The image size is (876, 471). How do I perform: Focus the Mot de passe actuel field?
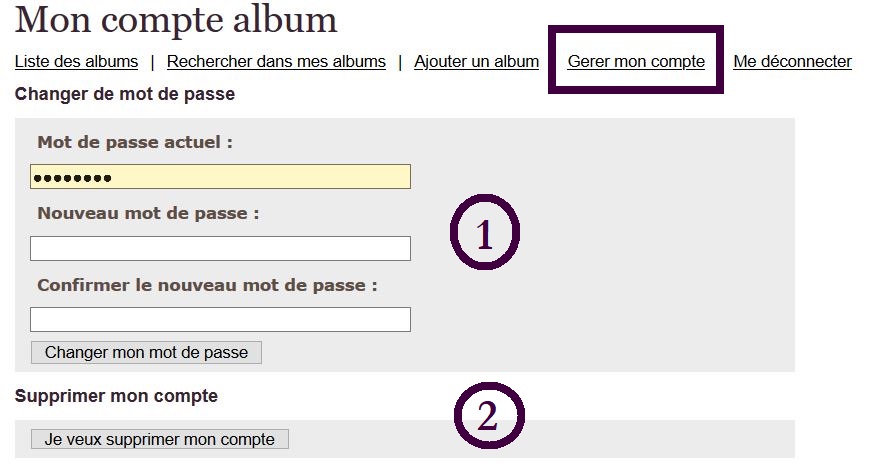tap(220, 177)
